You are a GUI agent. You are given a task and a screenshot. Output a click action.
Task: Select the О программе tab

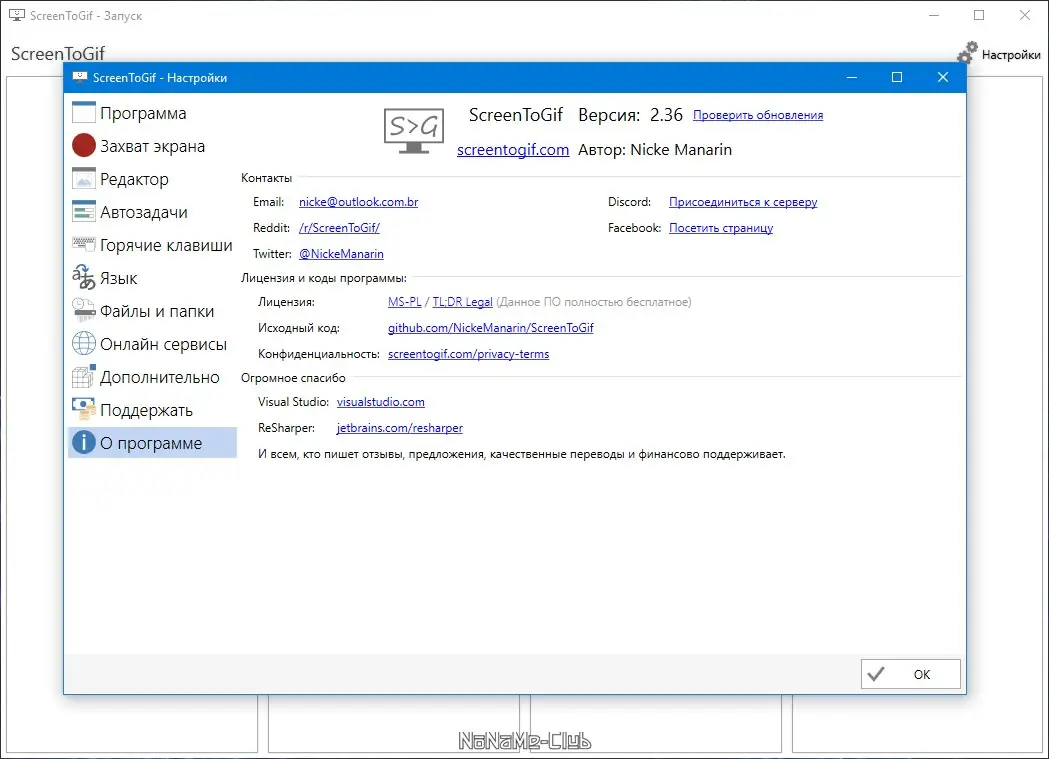pos(152,443)
